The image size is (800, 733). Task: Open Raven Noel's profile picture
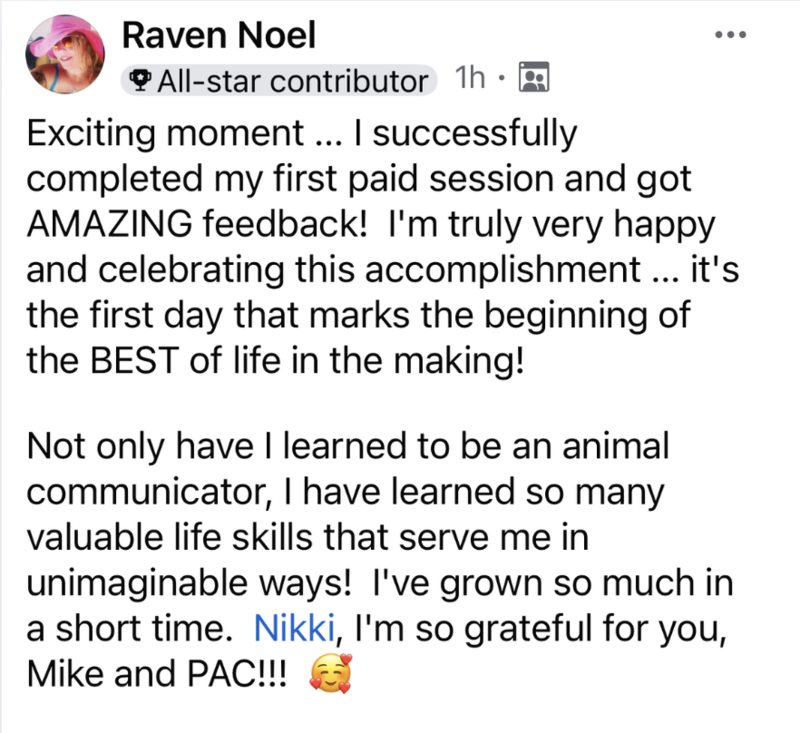point(65,54)
